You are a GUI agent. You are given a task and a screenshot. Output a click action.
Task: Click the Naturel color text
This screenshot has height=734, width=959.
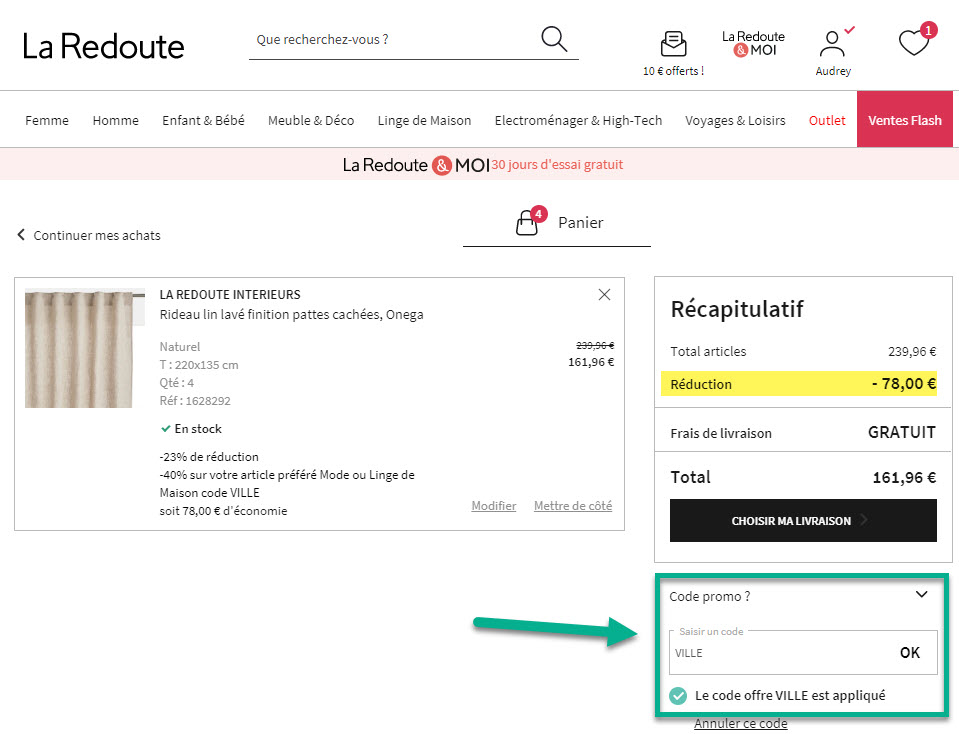(x=180, y=347)
